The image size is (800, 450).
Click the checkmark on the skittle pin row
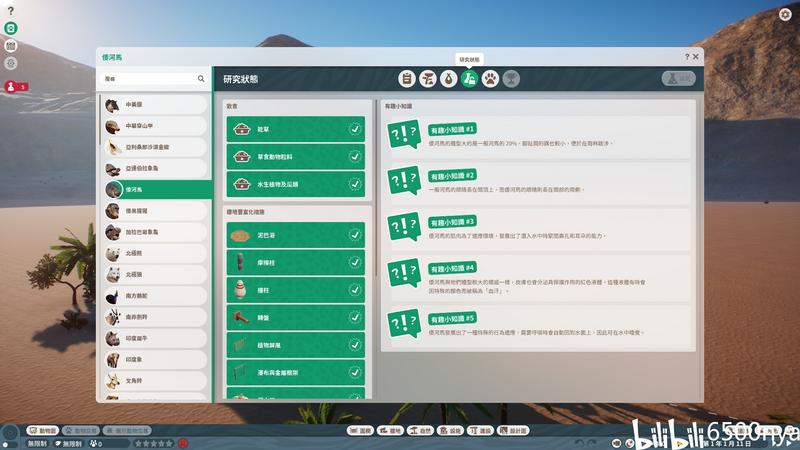[x=355, y=290]
